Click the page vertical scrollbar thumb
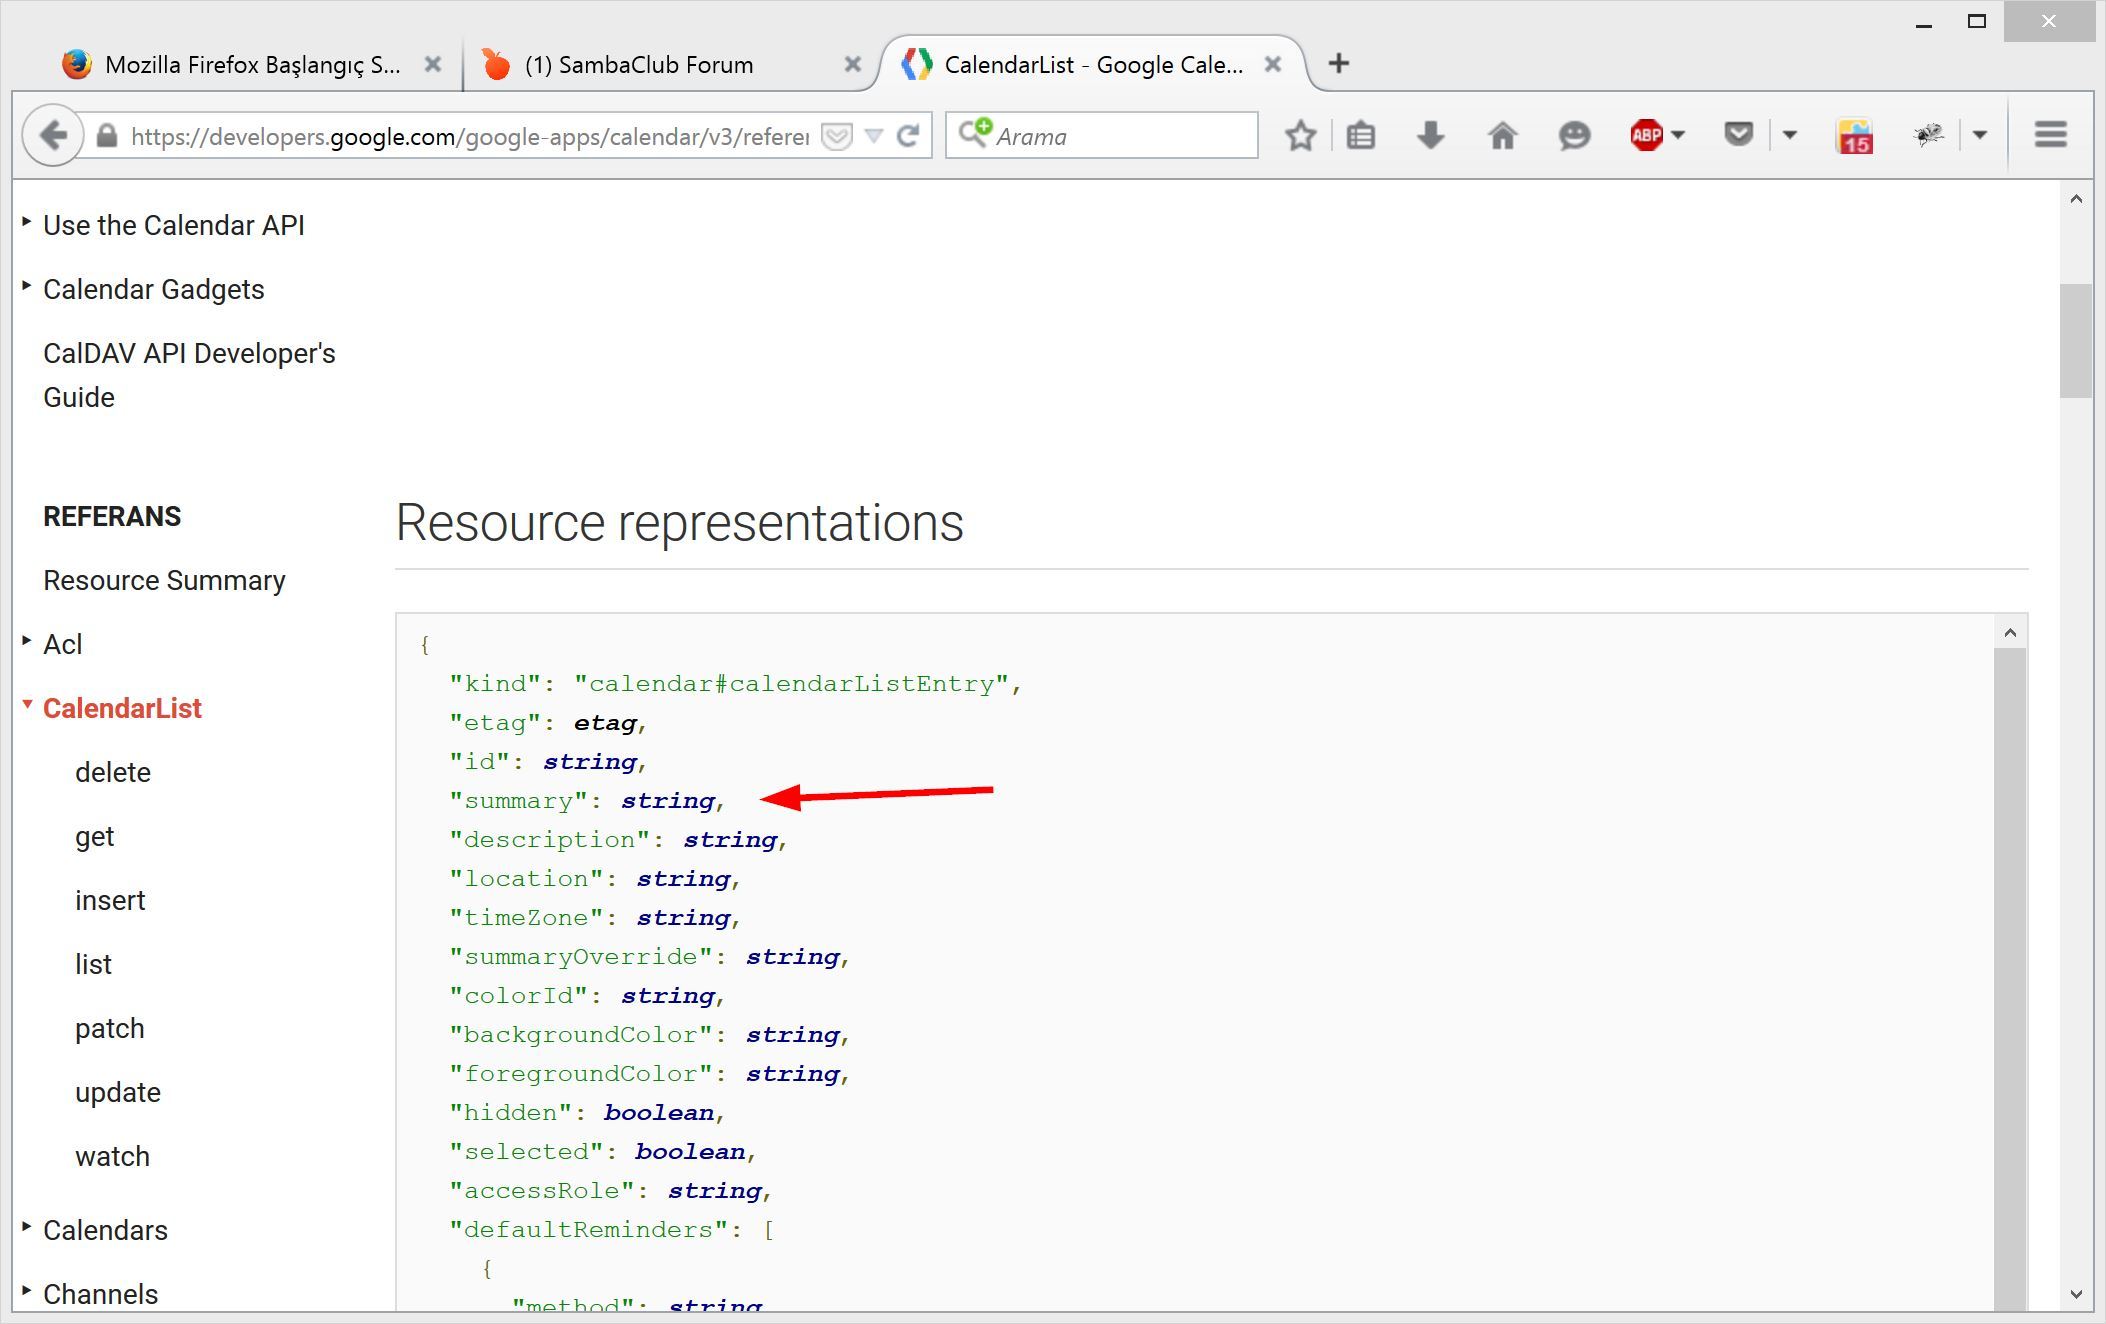The height and width of the screenshot is (1324, 2106). pyautogui.click(x=2076, y=341)
